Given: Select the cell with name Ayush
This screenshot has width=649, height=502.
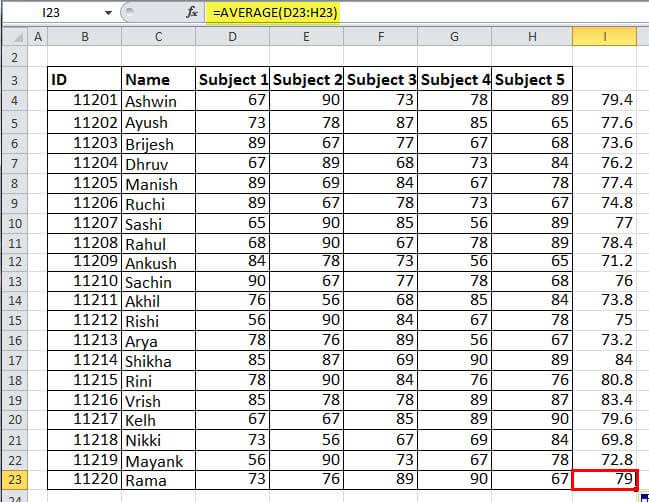Looking at the screenshot, I should pos(159,122).
